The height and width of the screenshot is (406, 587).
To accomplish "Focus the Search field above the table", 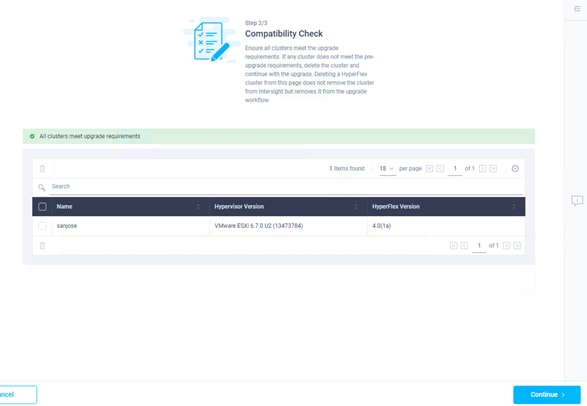I will (x=286, y=186).
